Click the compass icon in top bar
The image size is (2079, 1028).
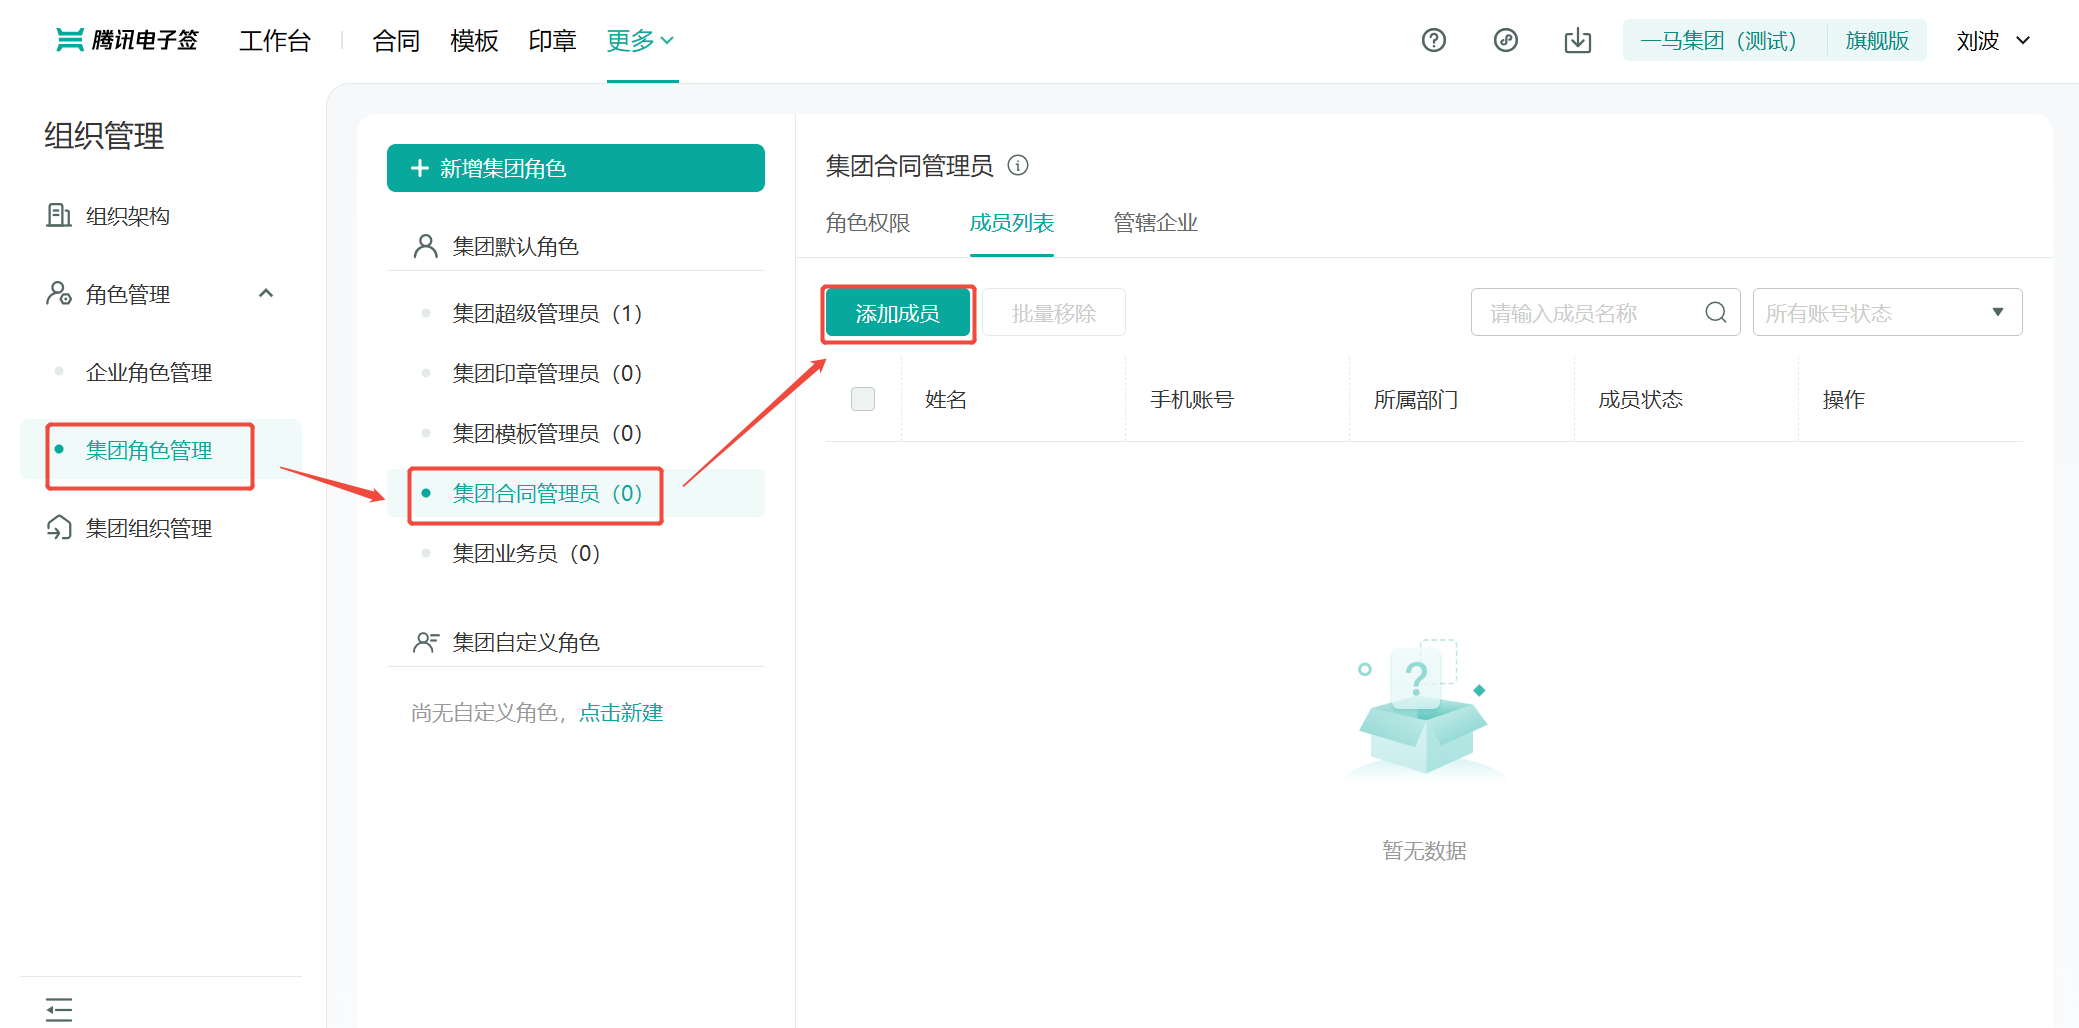point(1505,40)
